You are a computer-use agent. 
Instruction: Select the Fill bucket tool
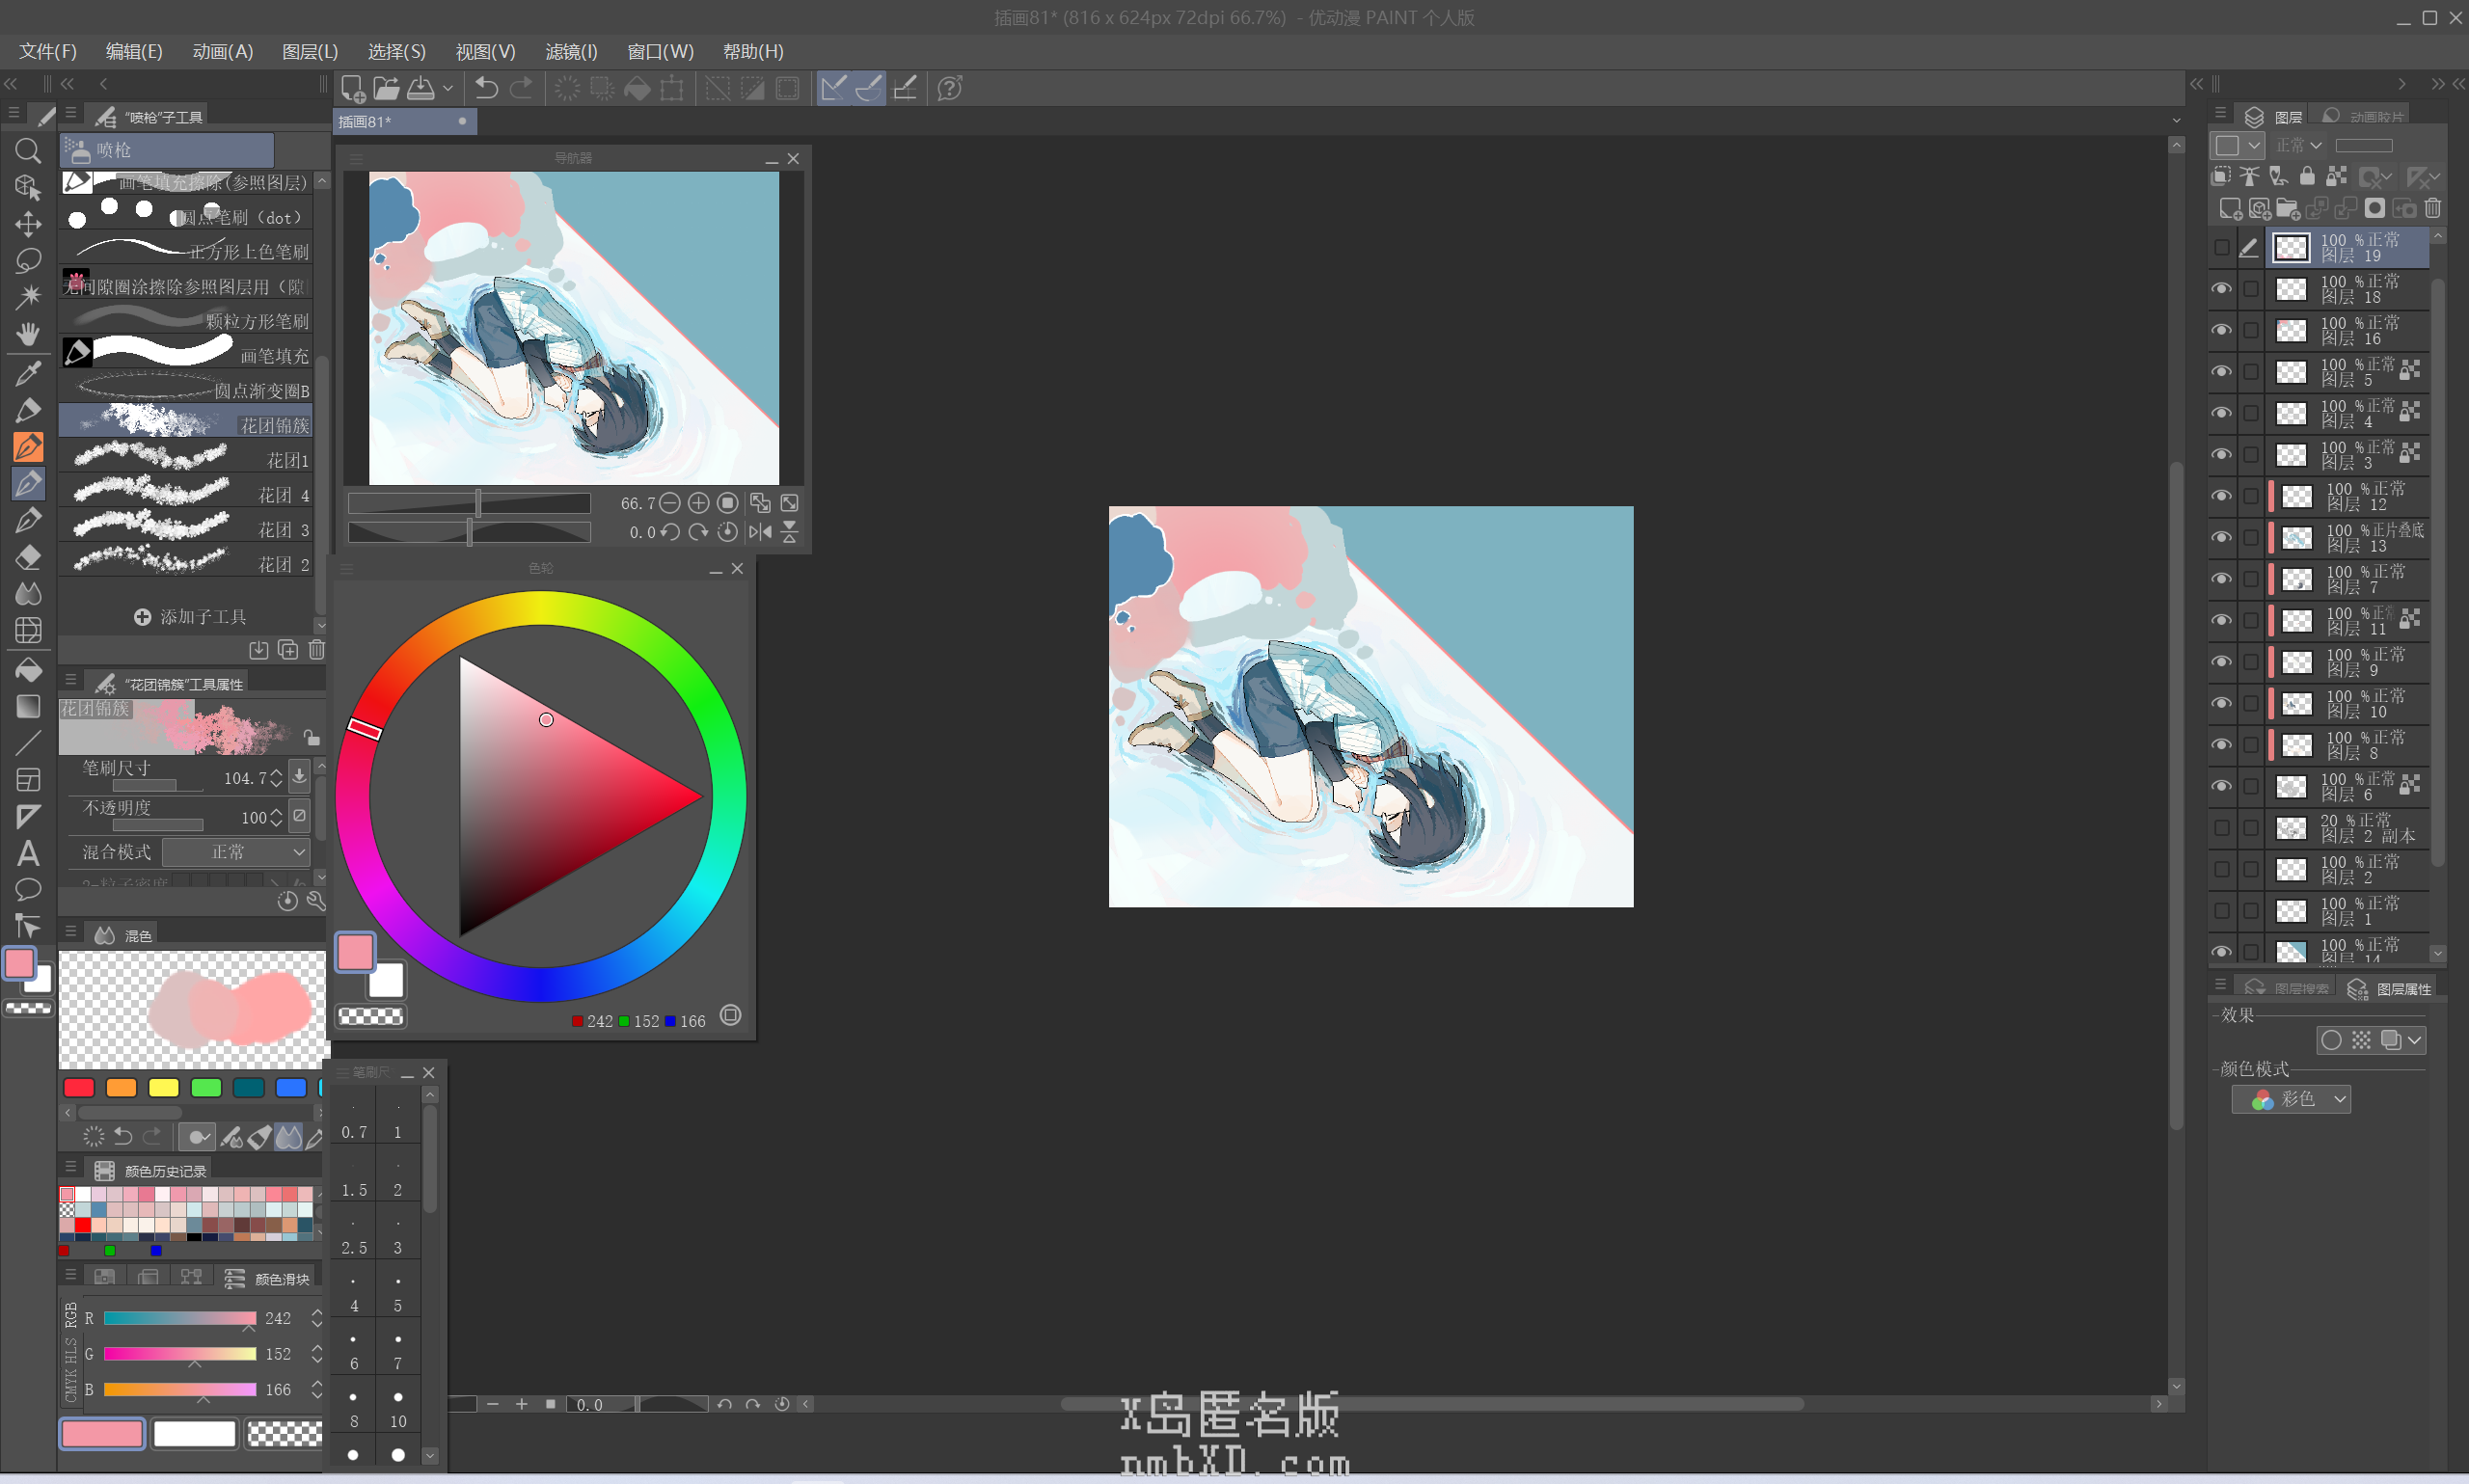click(x=28, y=669)
